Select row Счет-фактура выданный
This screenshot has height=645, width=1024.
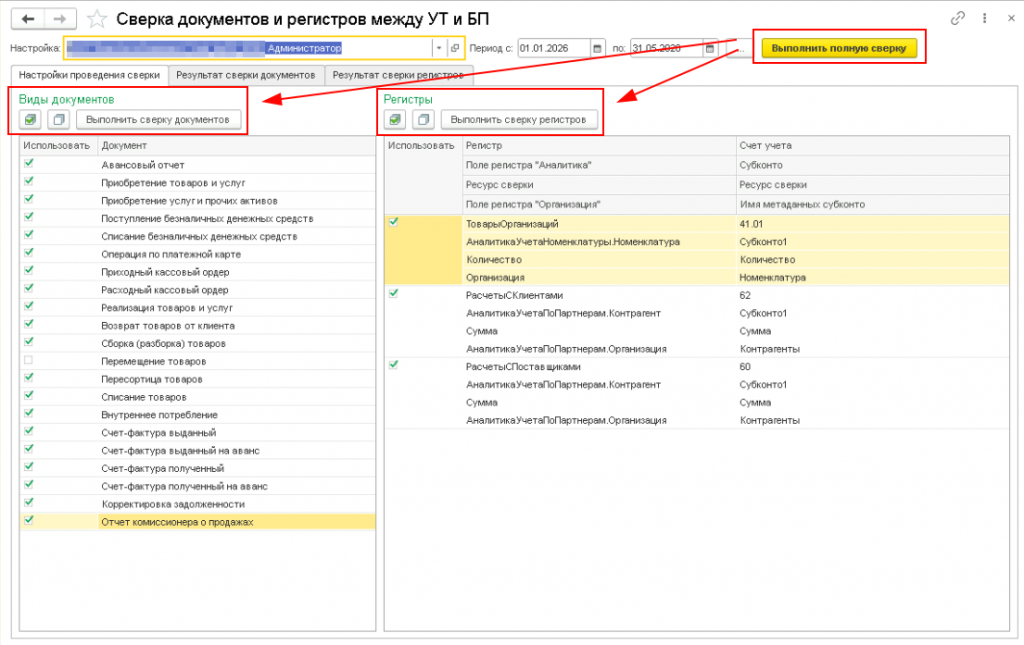pos(197,433)
